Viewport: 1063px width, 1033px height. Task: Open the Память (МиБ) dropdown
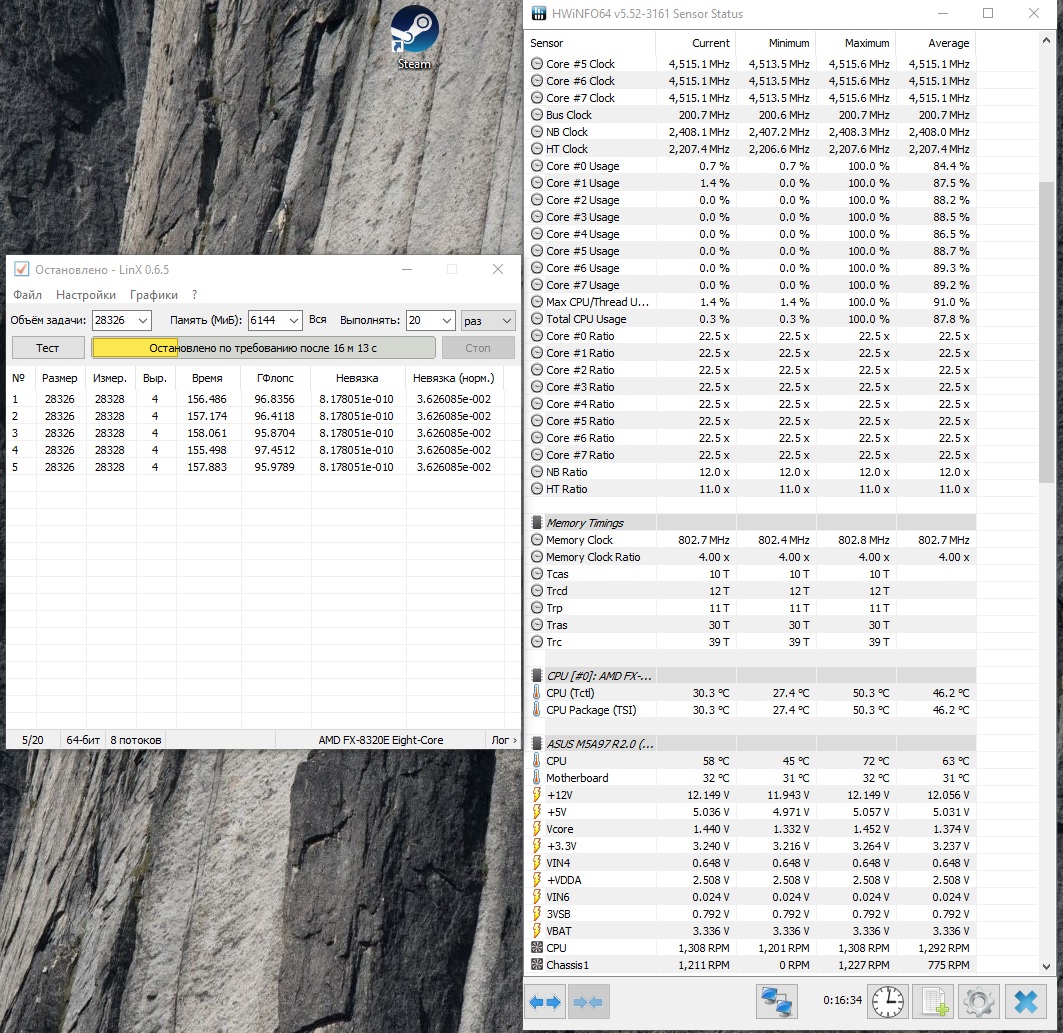(293, 320)
